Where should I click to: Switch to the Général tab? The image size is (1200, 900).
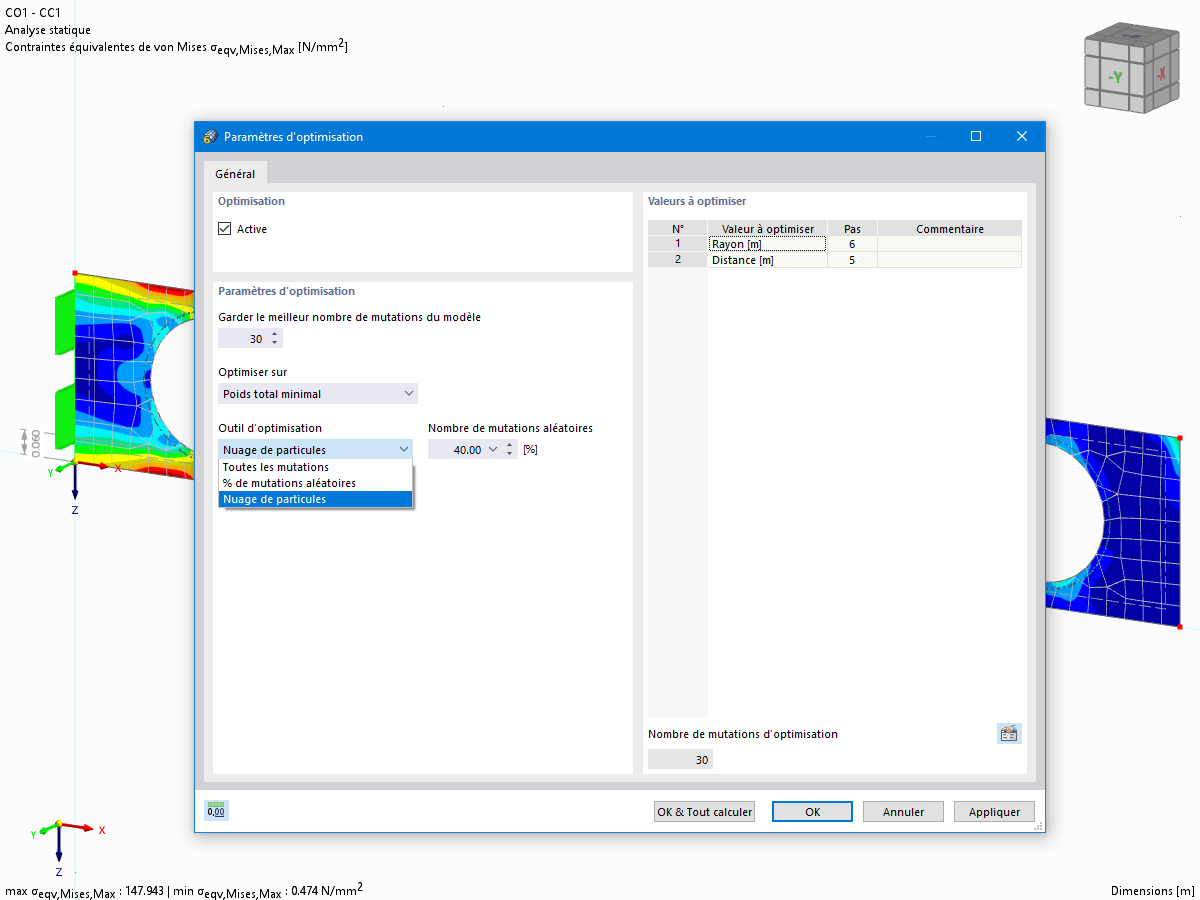tap(235, 174)
